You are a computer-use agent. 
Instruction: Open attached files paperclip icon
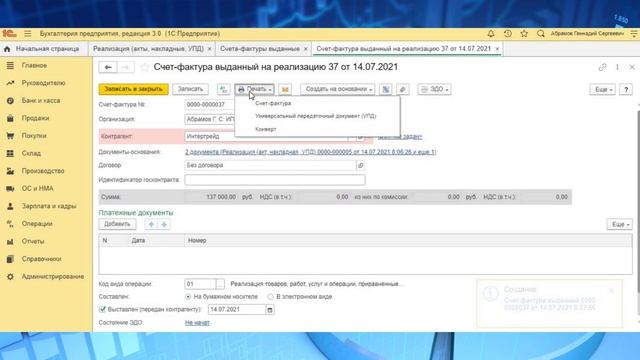(402, 89)
